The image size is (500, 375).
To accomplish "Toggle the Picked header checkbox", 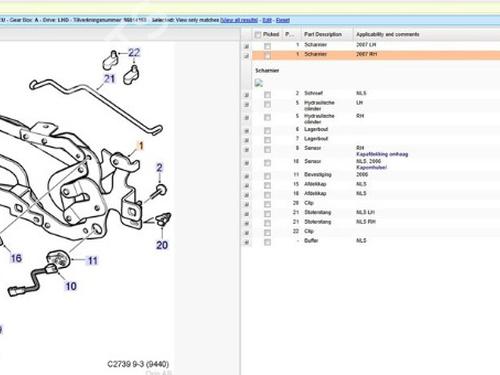I will [258, 35].
